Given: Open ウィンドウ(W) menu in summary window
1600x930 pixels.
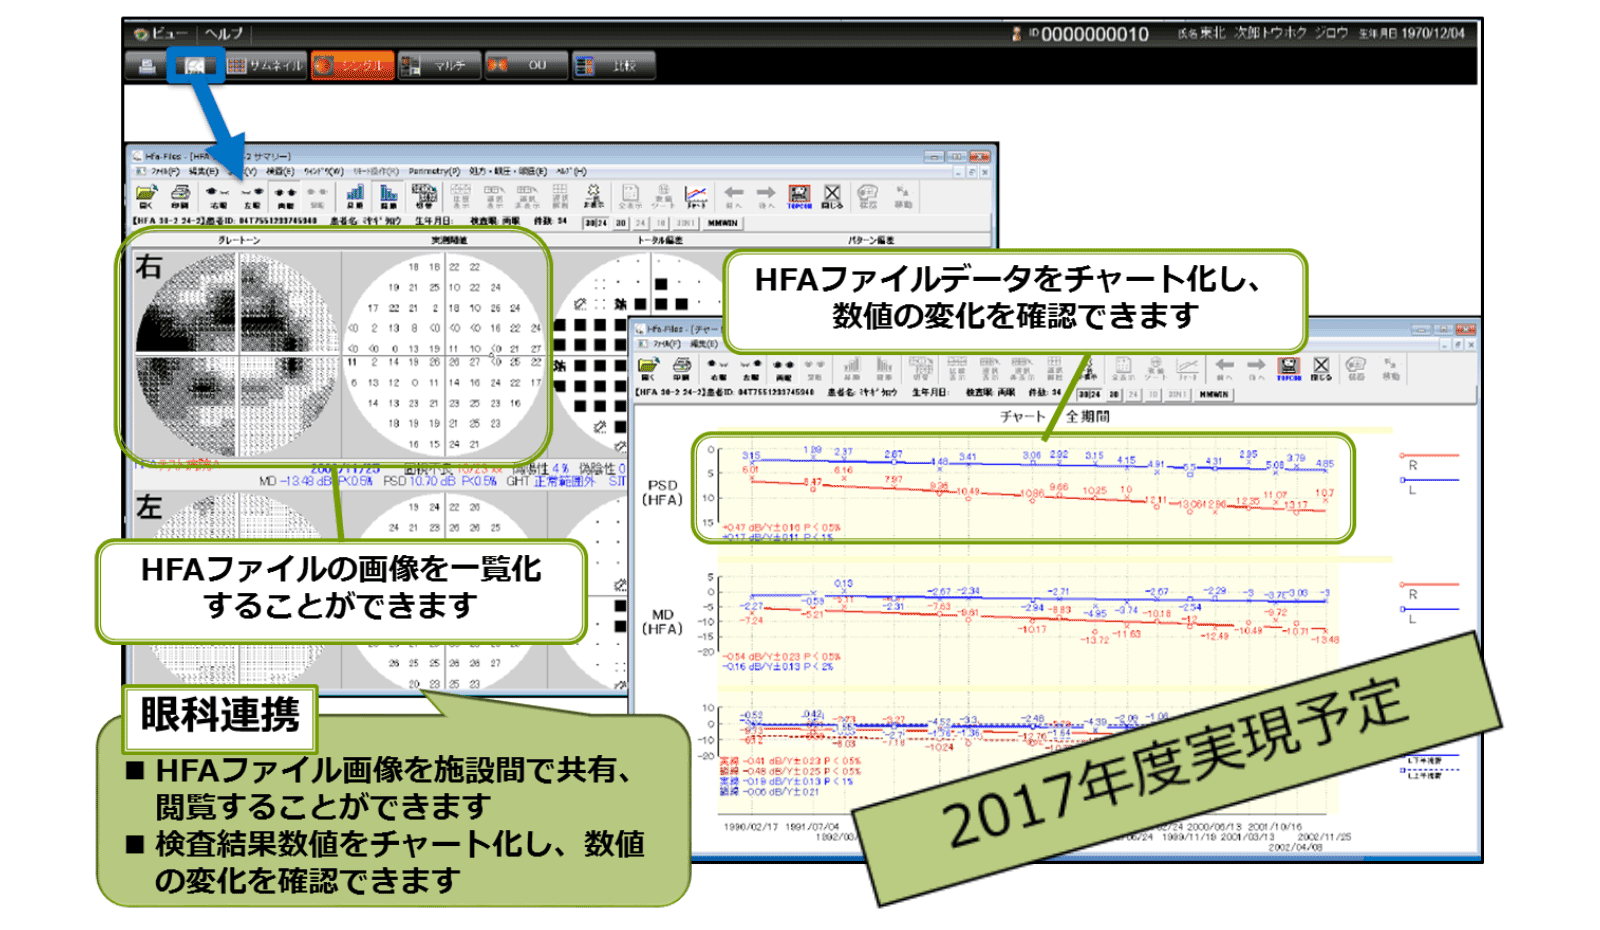Looking at the screenshot, I should click(323, 171).
